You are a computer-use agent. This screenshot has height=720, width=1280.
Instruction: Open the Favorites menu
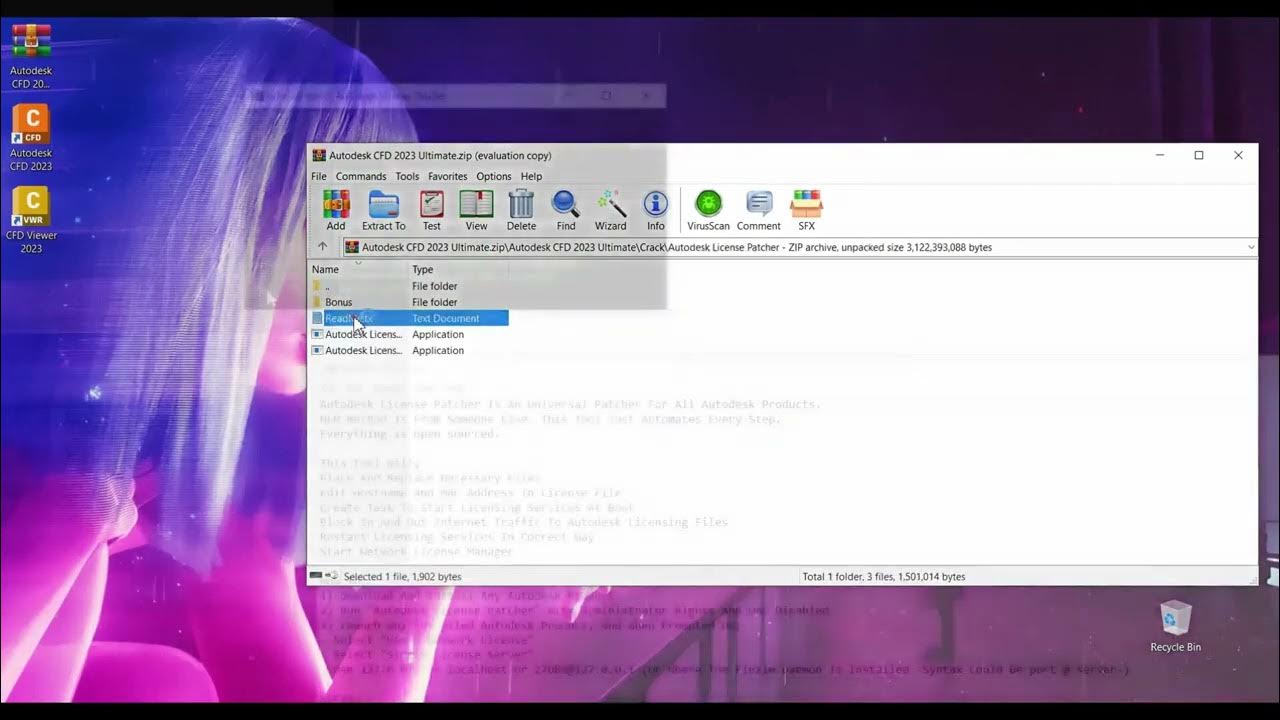[x=447, y=176]
